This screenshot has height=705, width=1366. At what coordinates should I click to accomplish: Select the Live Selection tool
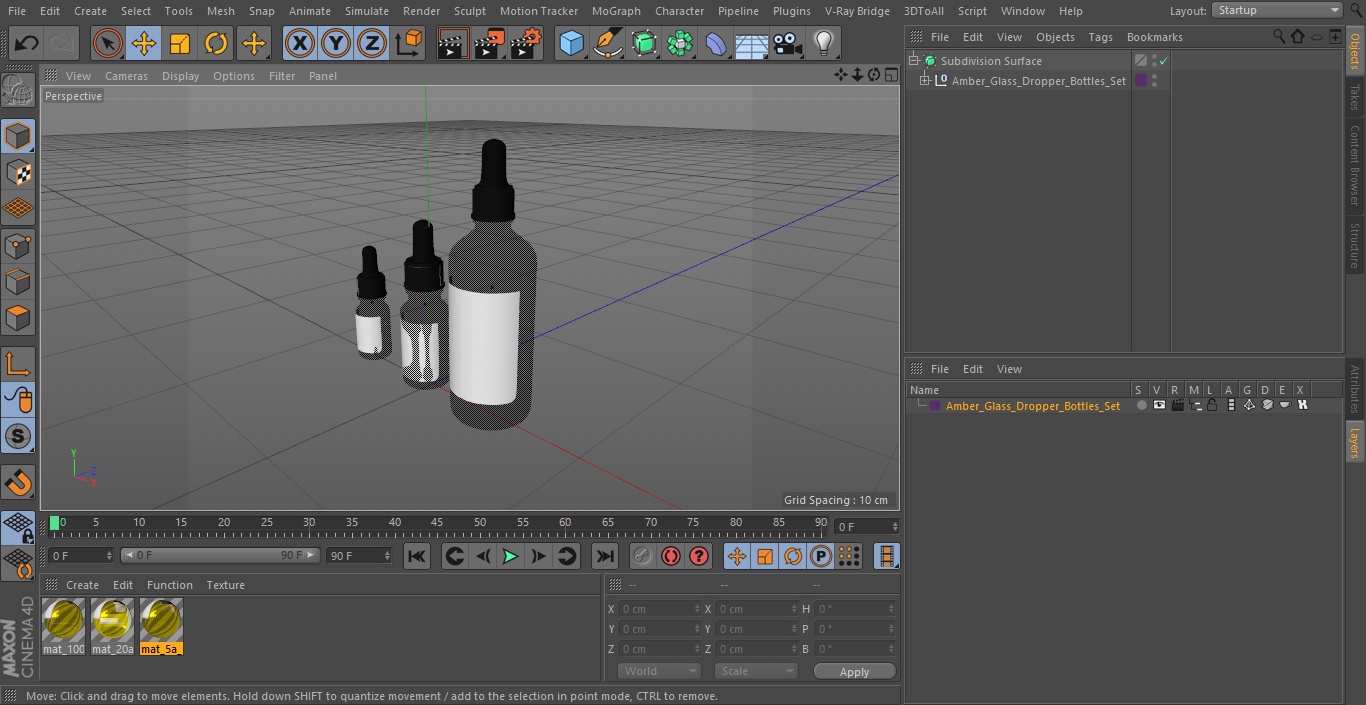pyautogui.click(x=108, y=44)
